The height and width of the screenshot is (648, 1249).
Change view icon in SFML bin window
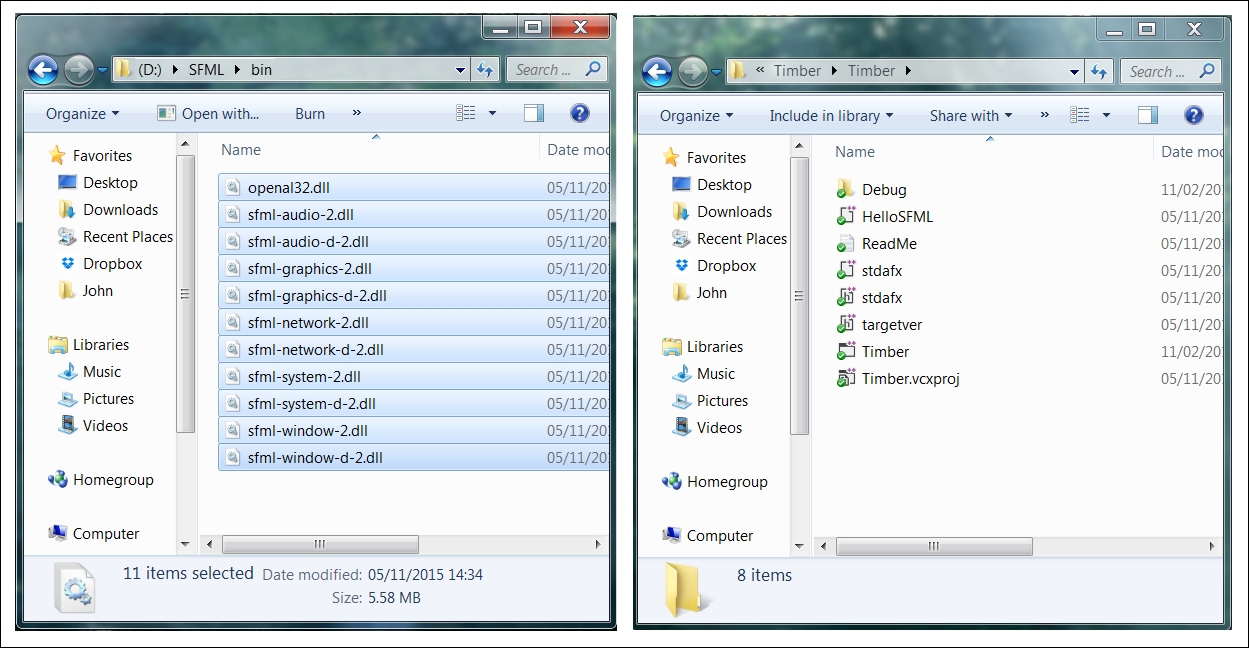[x=466, y=113]
